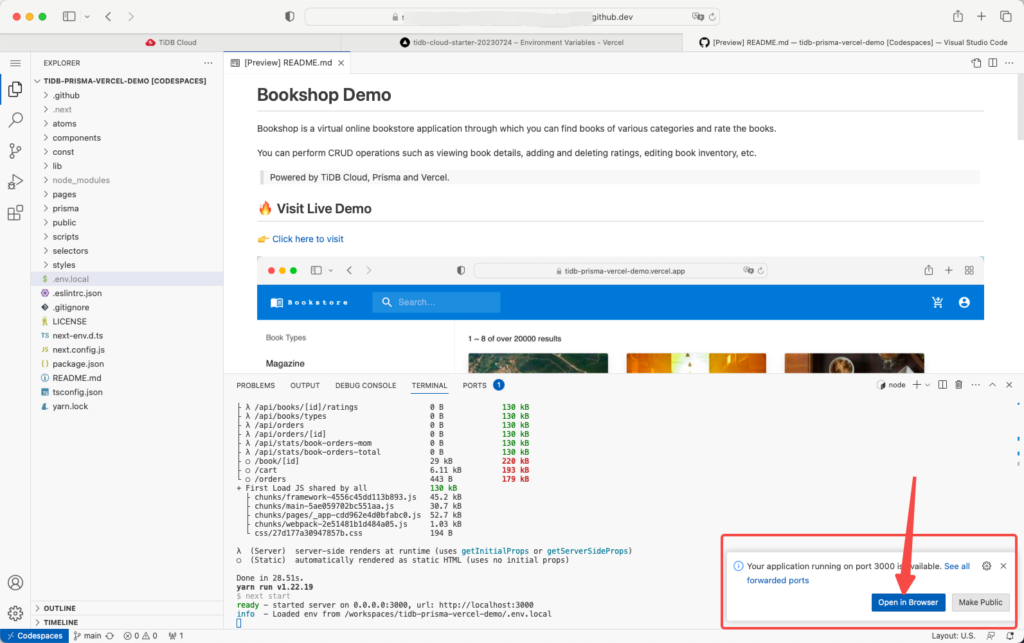Viewport: 1024px width, 643px height.
Task: Open the Search view
Action: (15, 120)
